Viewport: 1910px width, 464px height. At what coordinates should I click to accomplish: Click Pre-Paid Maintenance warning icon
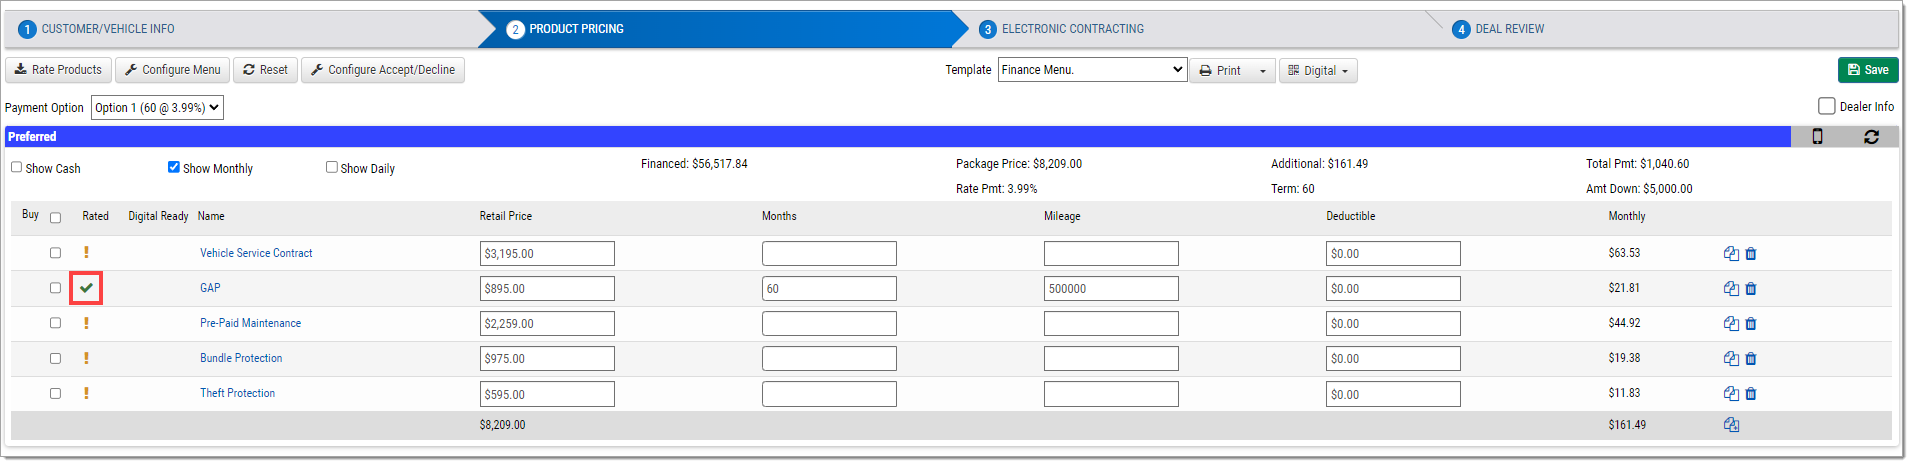tap(86, 323)
